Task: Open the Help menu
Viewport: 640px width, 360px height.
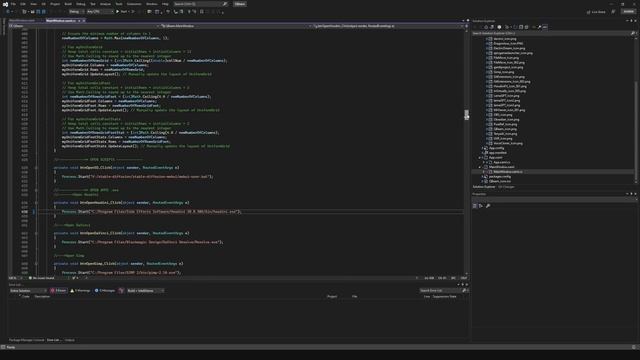Action: point(165,4)
